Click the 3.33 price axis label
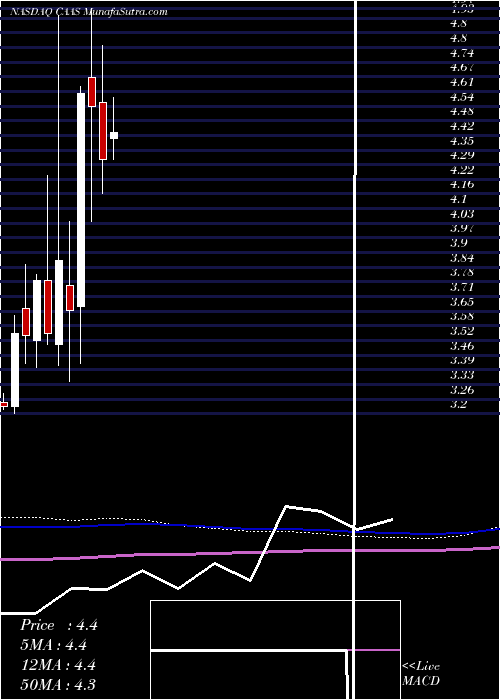500x700 pixels. click(462, 375)
